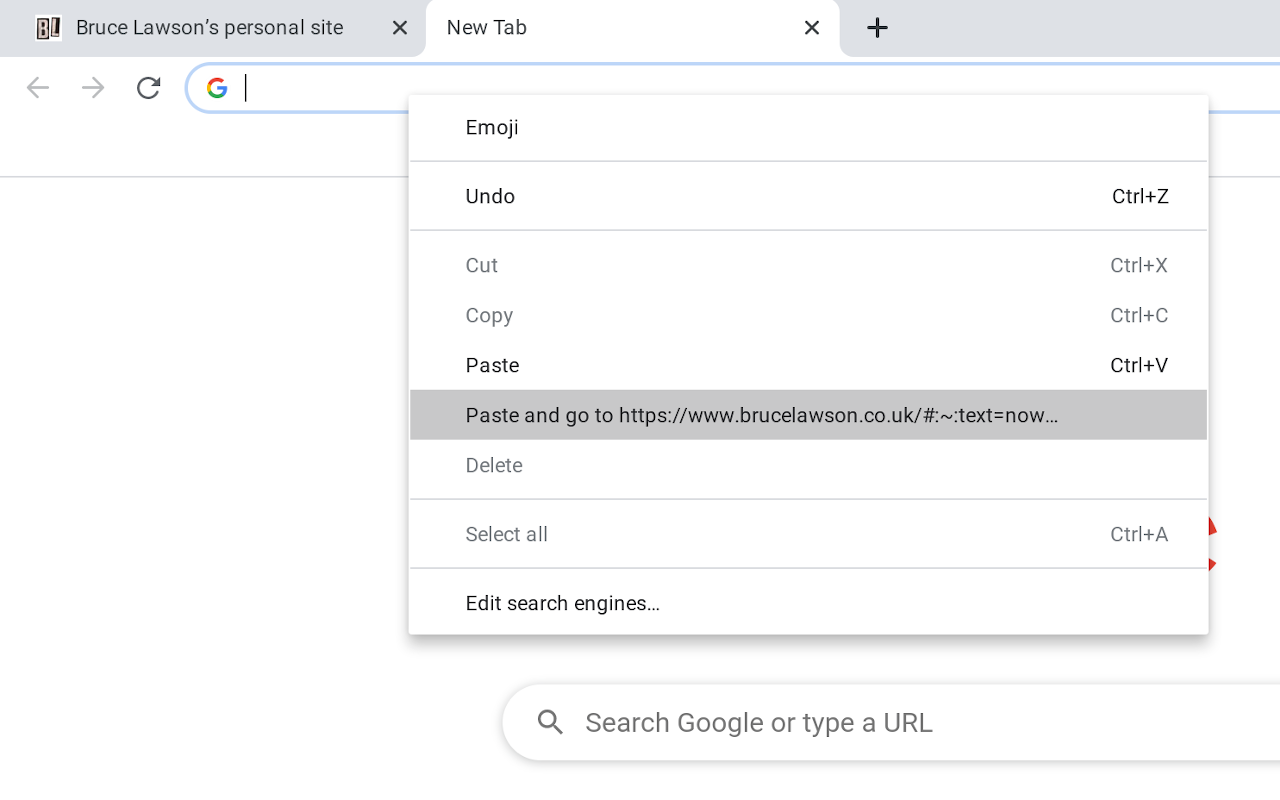The image size is (1280, 800).
Task: Choose Paste and go to brucelawson.co.uk
Action: tap(808, 415)
